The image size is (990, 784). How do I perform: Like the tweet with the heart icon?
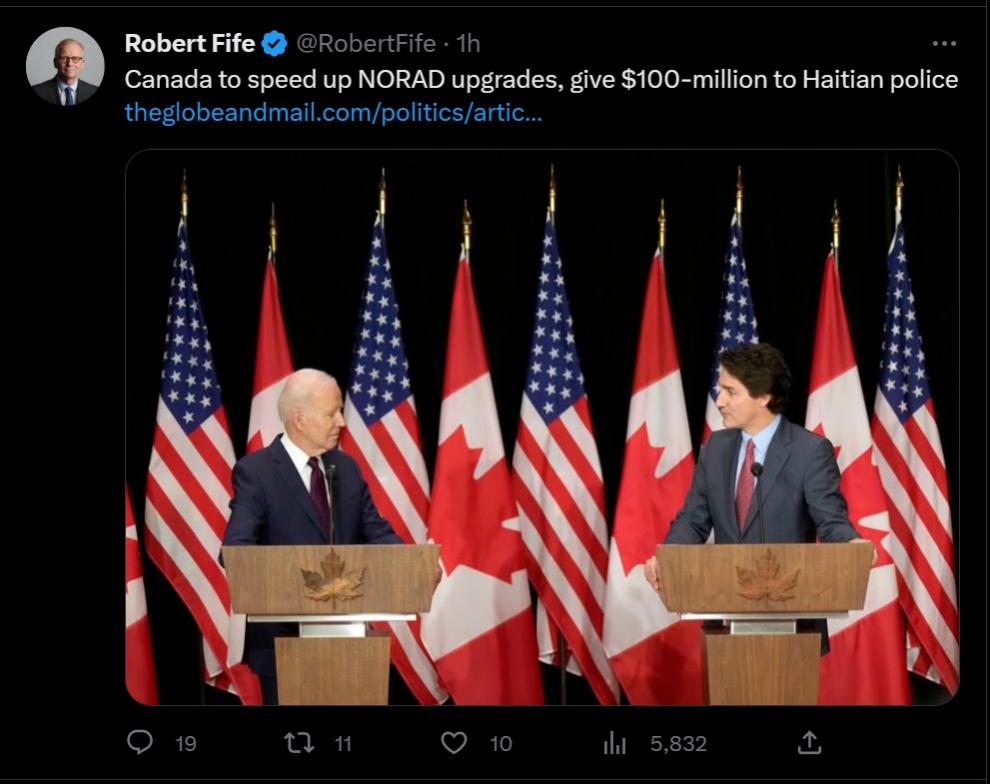click(x=454, y=742)
